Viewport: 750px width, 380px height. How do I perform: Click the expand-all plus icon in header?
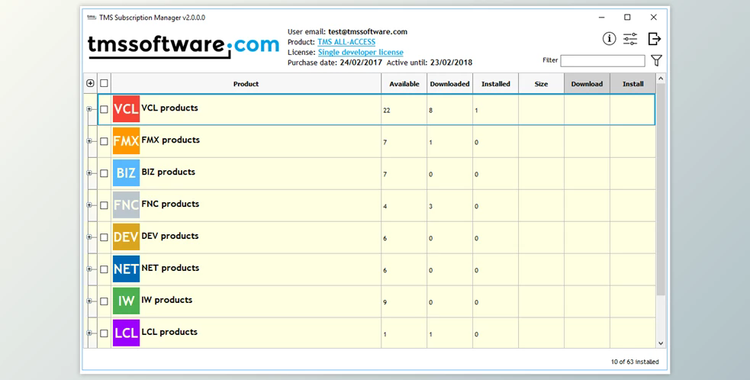pos(90,83)
